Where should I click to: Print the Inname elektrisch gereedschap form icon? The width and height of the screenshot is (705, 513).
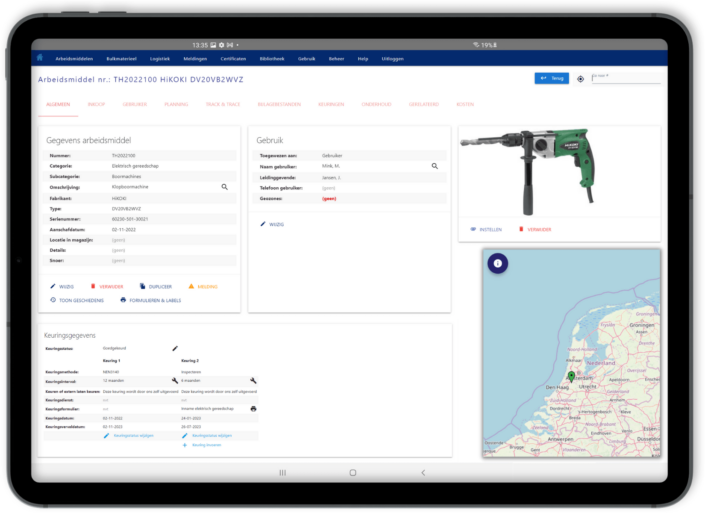(x=254, y=409)
